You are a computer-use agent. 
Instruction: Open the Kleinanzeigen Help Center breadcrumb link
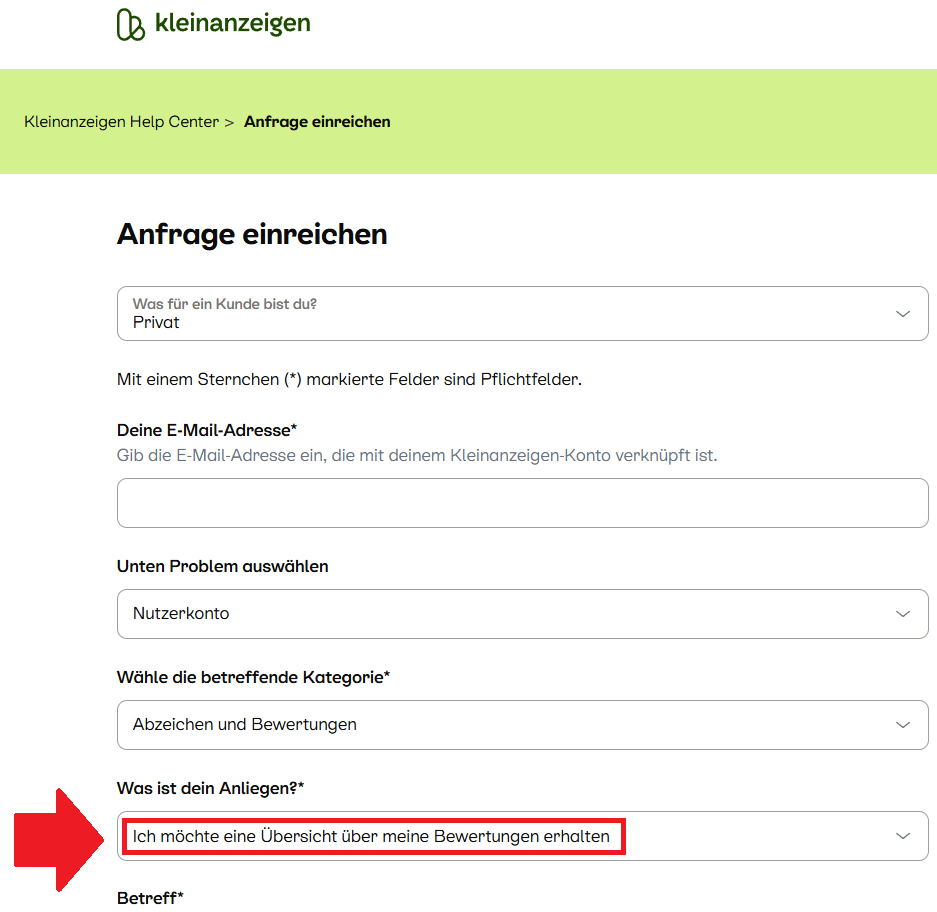(121, 122)
